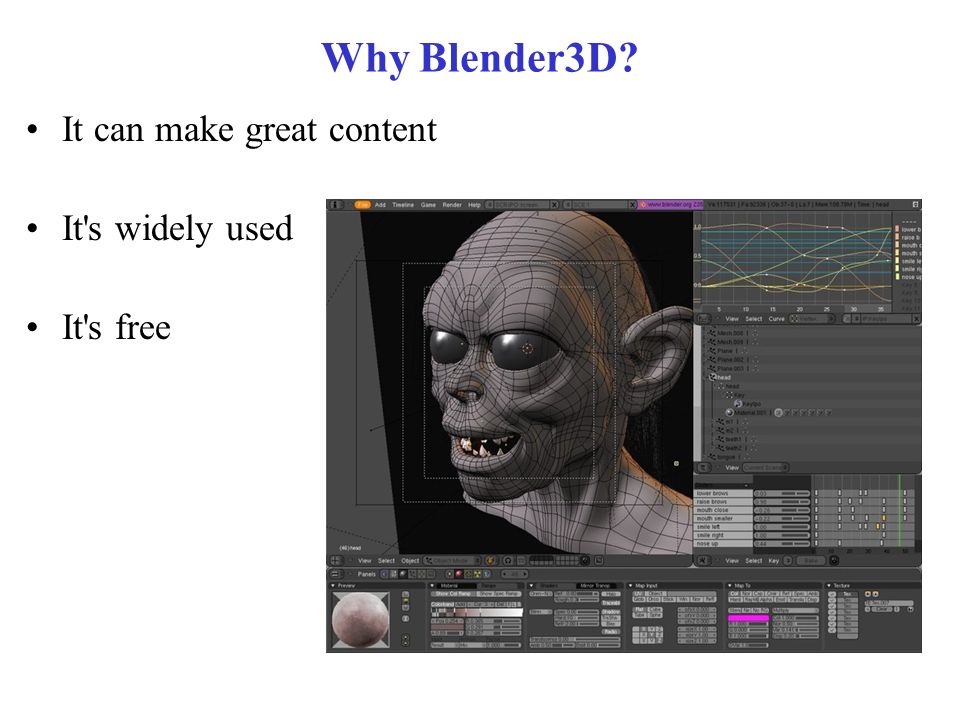Click the IPO curve editor type icon beside its View menu
The image size is (960, 720).
tap(703, 318)
